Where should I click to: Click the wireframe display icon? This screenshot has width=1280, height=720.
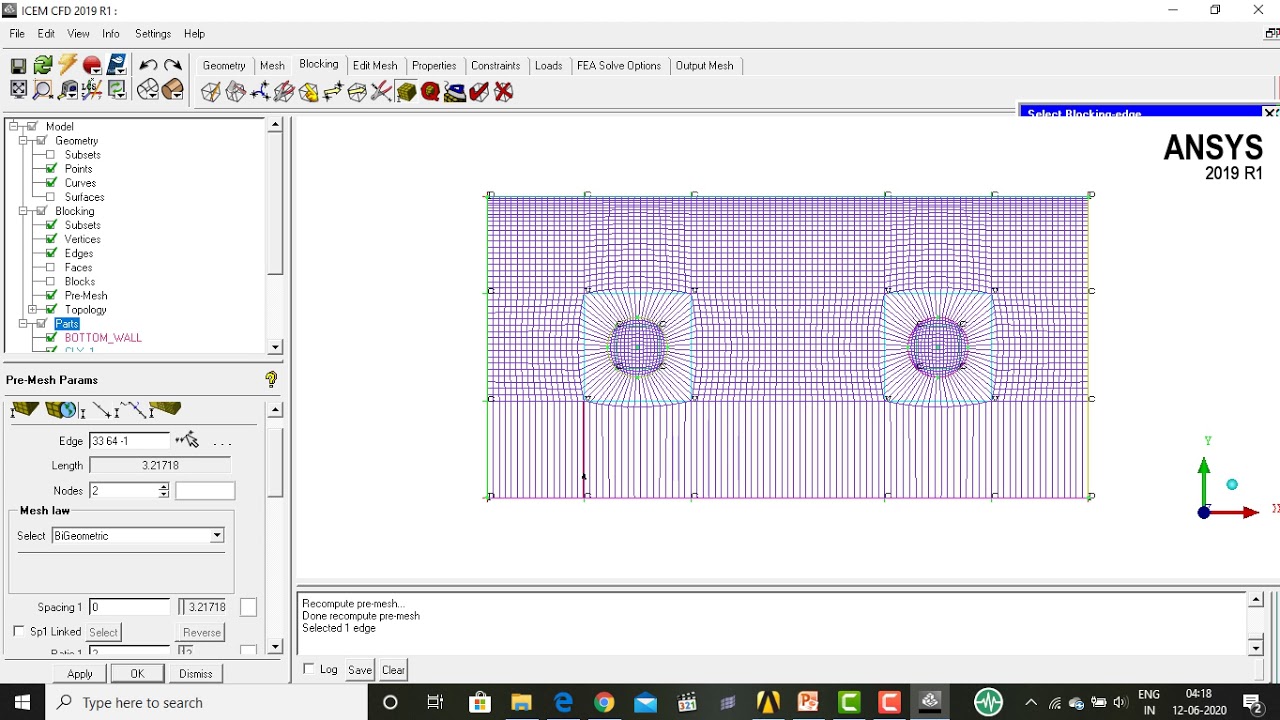[x=147, y=90]
